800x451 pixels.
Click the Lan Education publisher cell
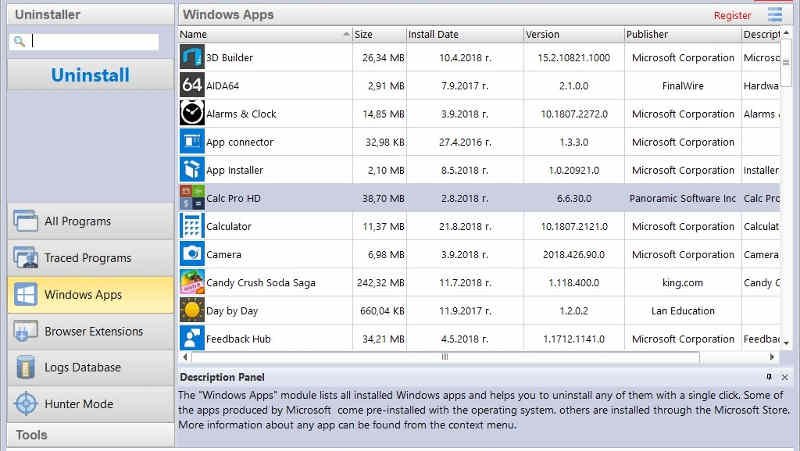[x=683, y=311]
